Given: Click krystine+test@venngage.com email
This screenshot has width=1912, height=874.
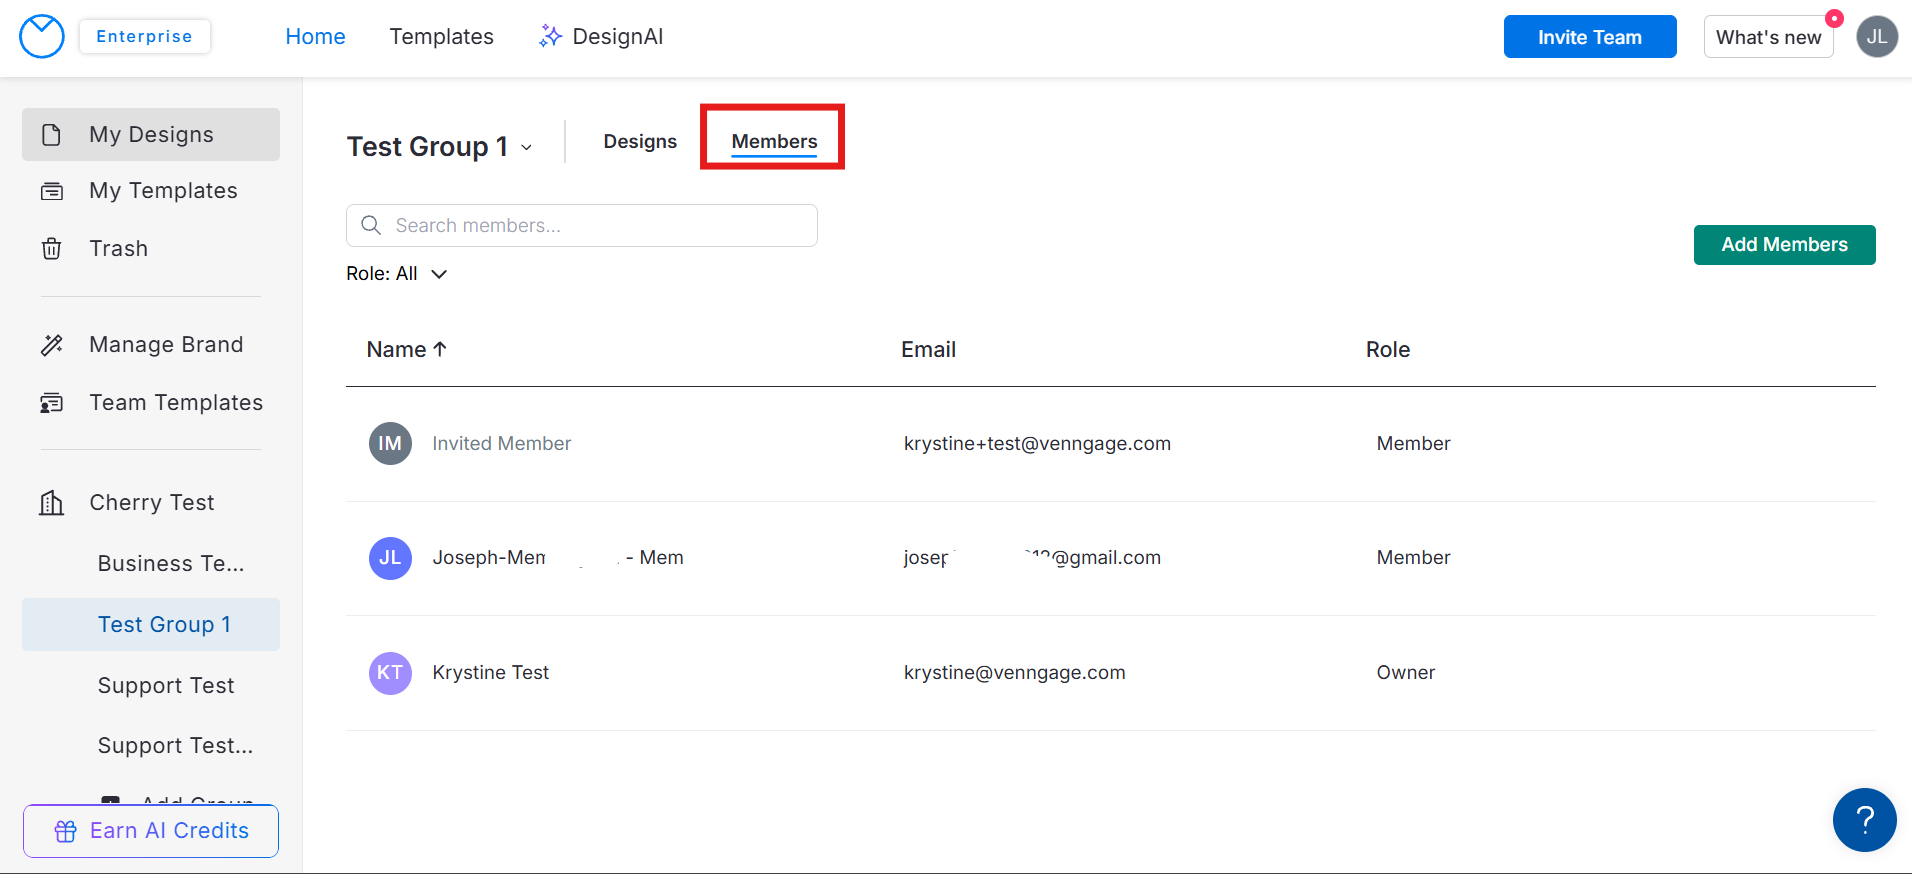Looking at the screenshot, I should 1037,444.
